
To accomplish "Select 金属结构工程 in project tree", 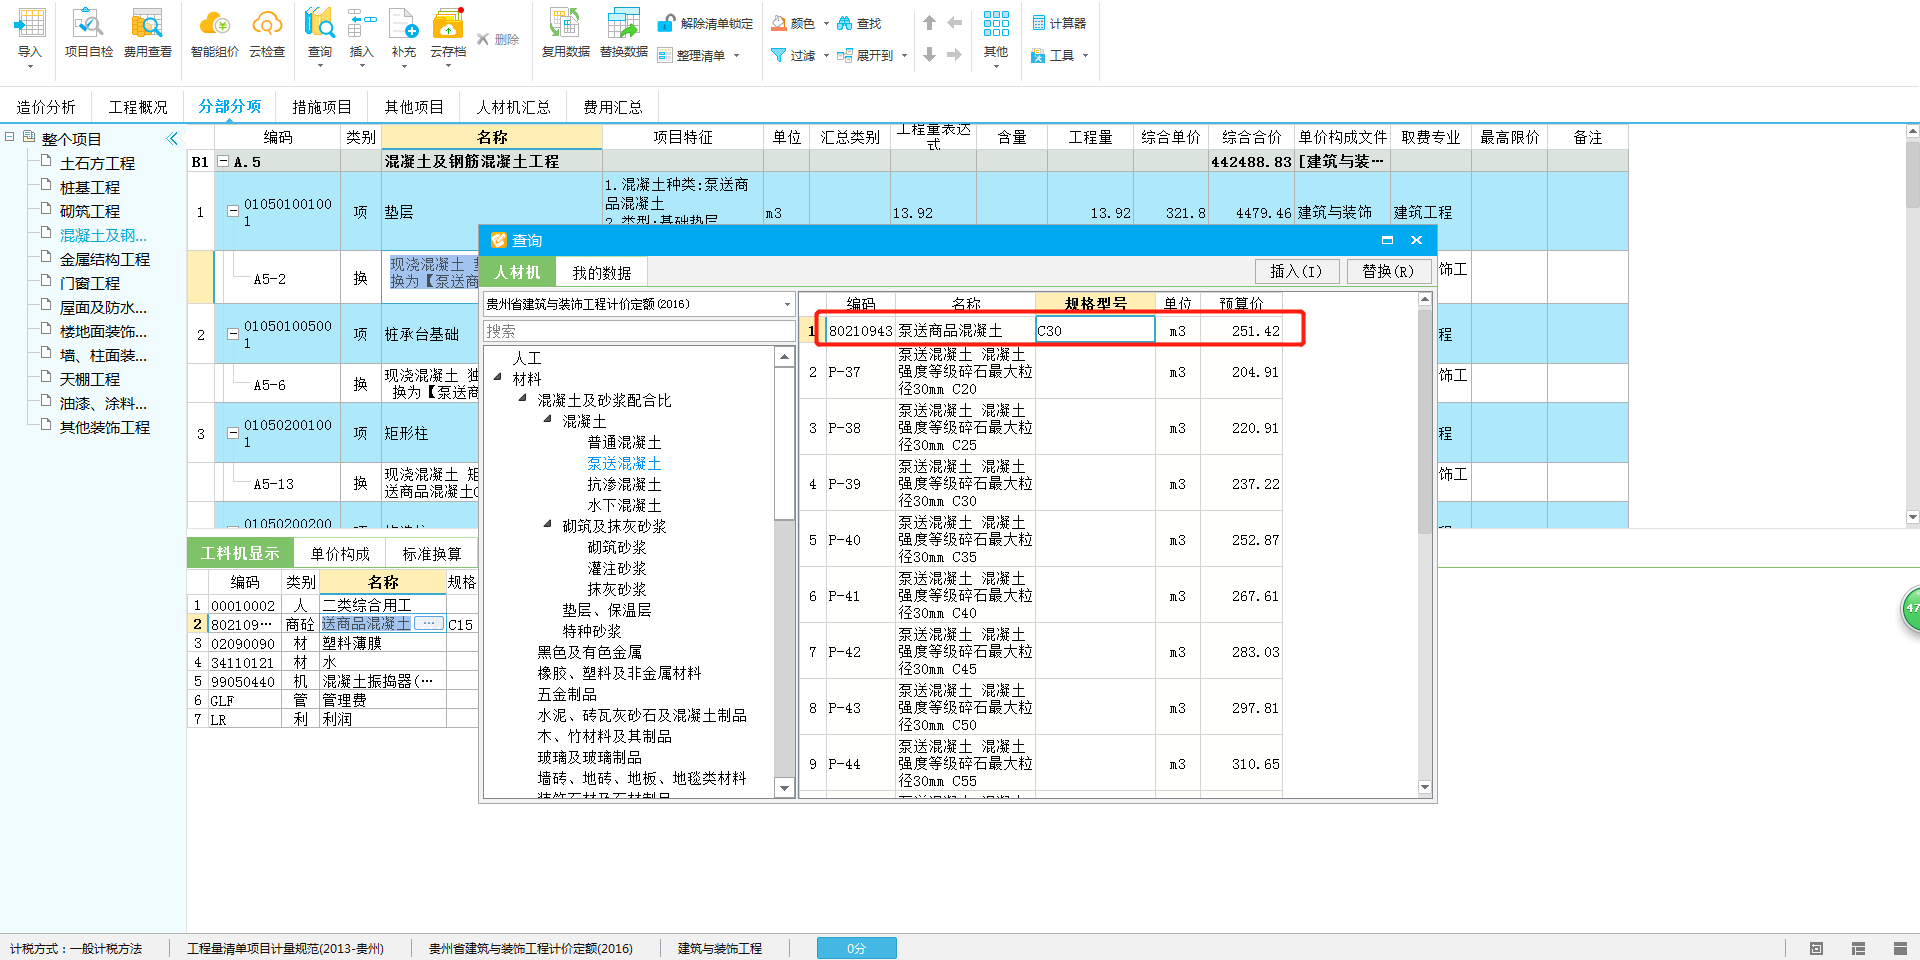I will 105,259.
